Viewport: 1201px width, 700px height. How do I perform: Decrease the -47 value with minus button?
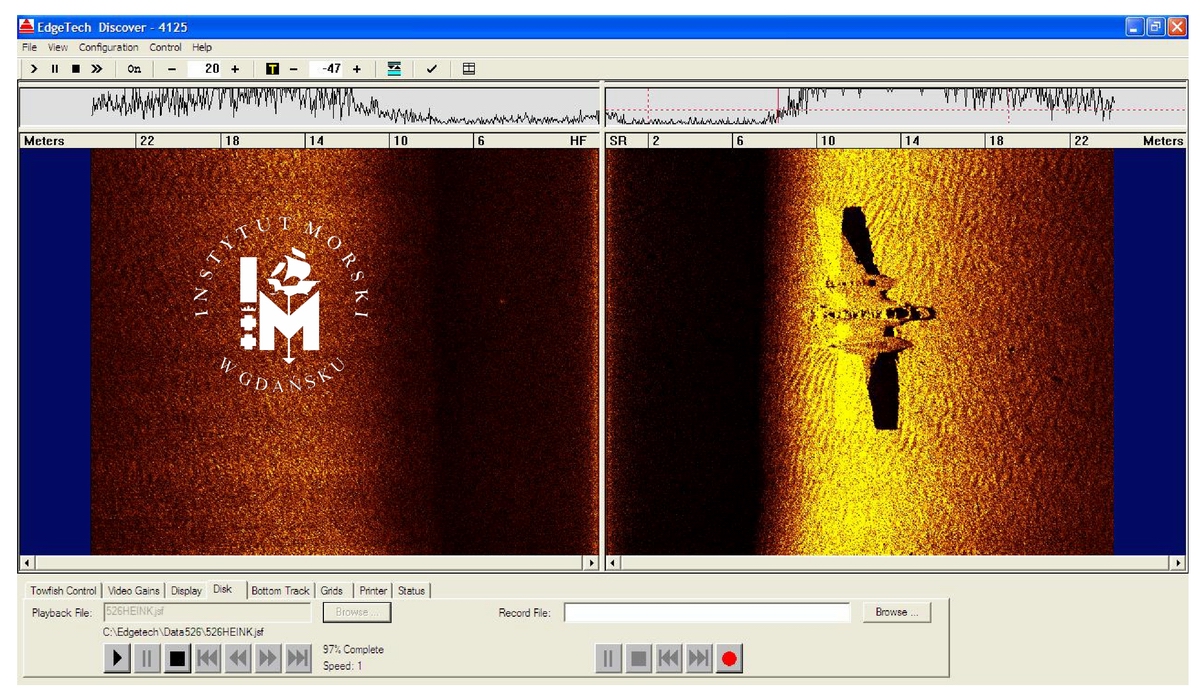(294, 69)
